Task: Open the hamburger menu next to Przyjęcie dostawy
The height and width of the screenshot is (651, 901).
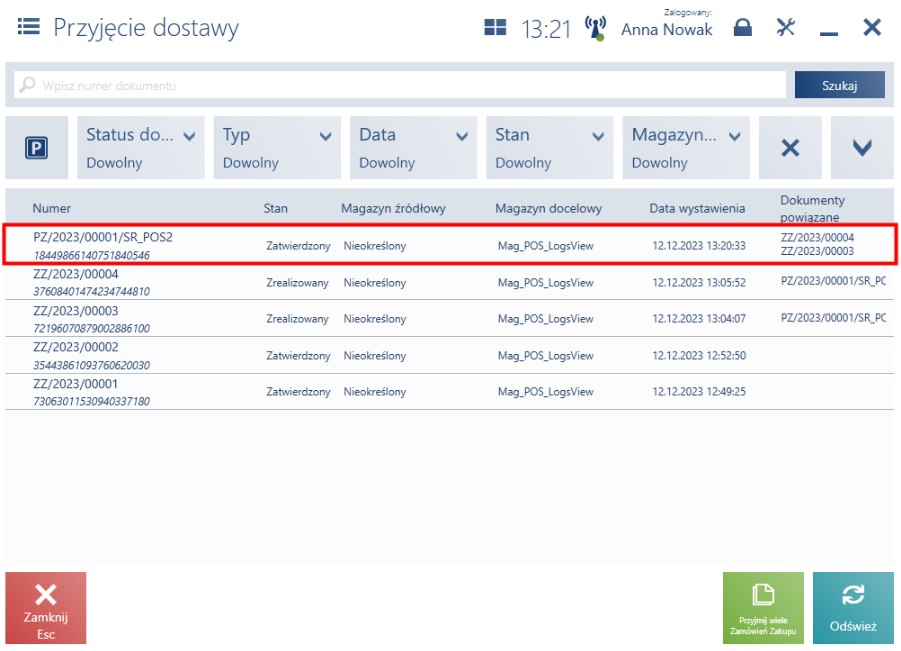Action: pyautogui.click(x=29, y=26)
